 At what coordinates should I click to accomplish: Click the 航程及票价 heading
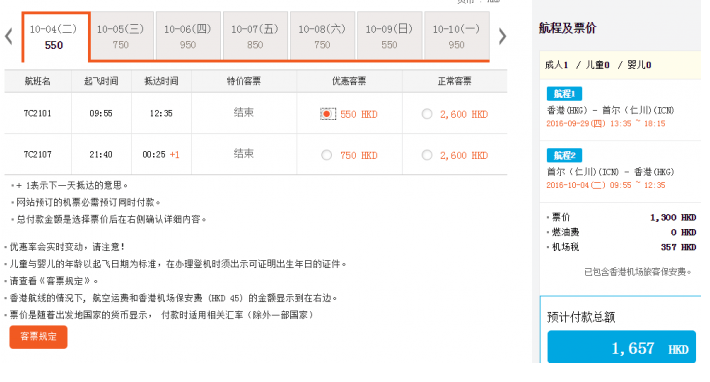[567, 28]
